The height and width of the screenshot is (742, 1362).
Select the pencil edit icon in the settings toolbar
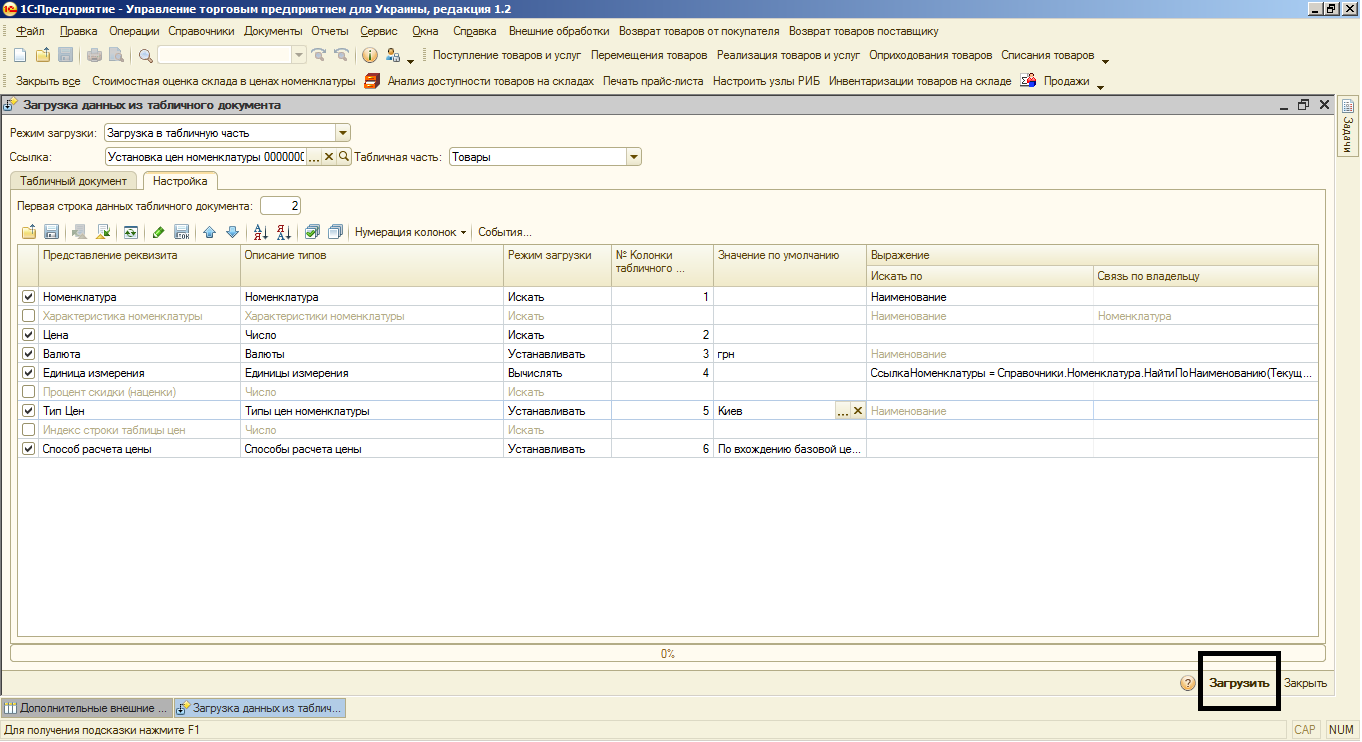point(156,231)
